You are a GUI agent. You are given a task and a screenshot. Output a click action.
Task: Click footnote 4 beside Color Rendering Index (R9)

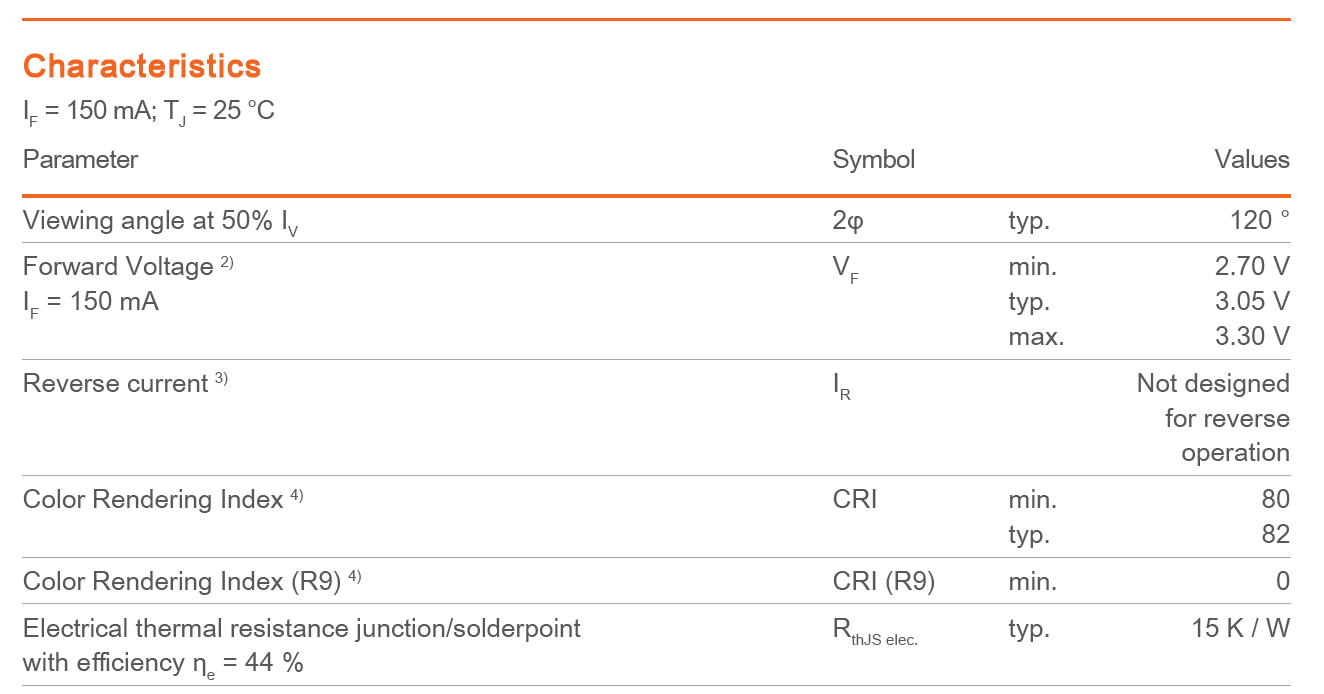click(355, 577)
